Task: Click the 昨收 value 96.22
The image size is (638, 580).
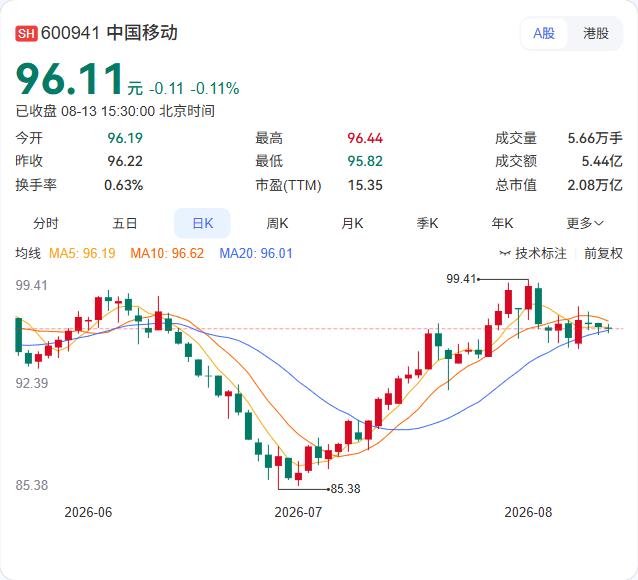Action: click(125, 161)
